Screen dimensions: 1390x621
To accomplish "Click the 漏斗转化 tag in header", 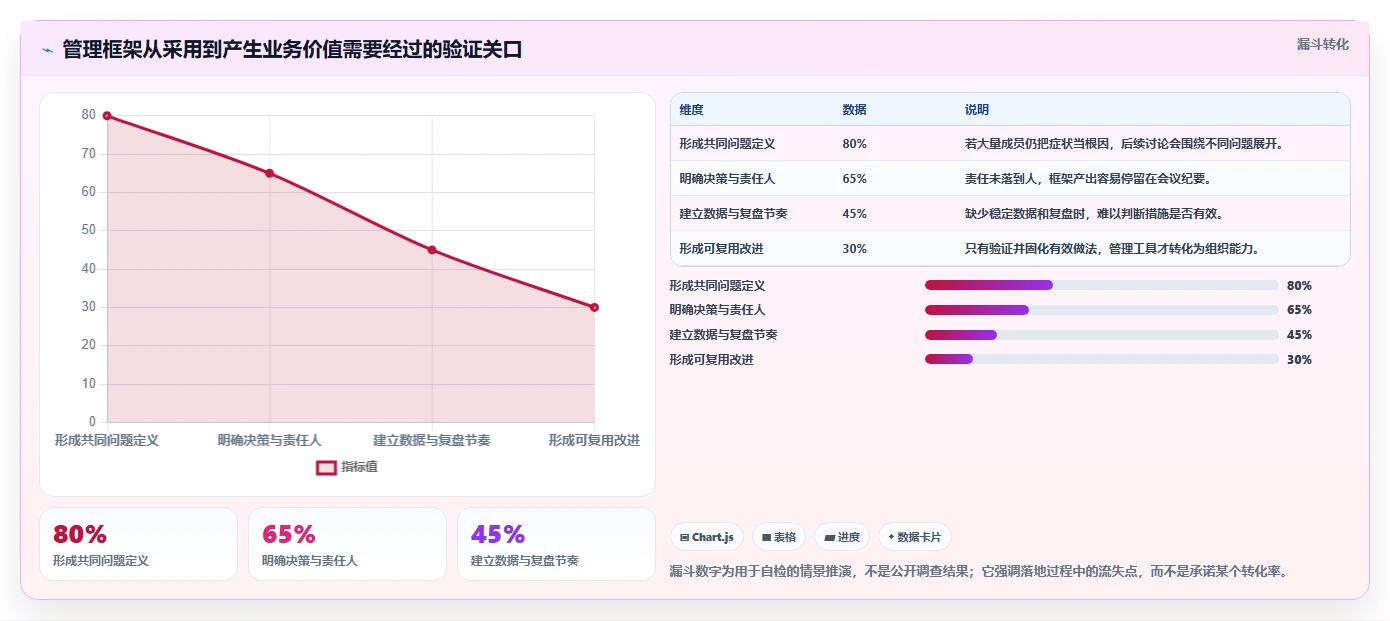I will 1323,44.
